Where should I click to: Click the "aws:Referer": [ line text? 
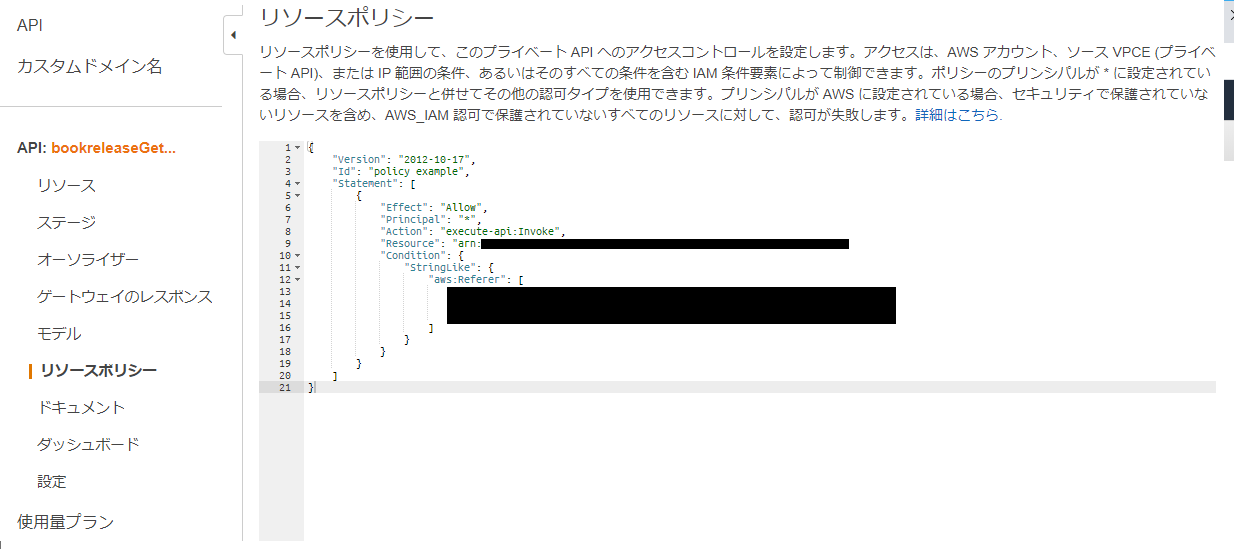click(x=477, y=279)
